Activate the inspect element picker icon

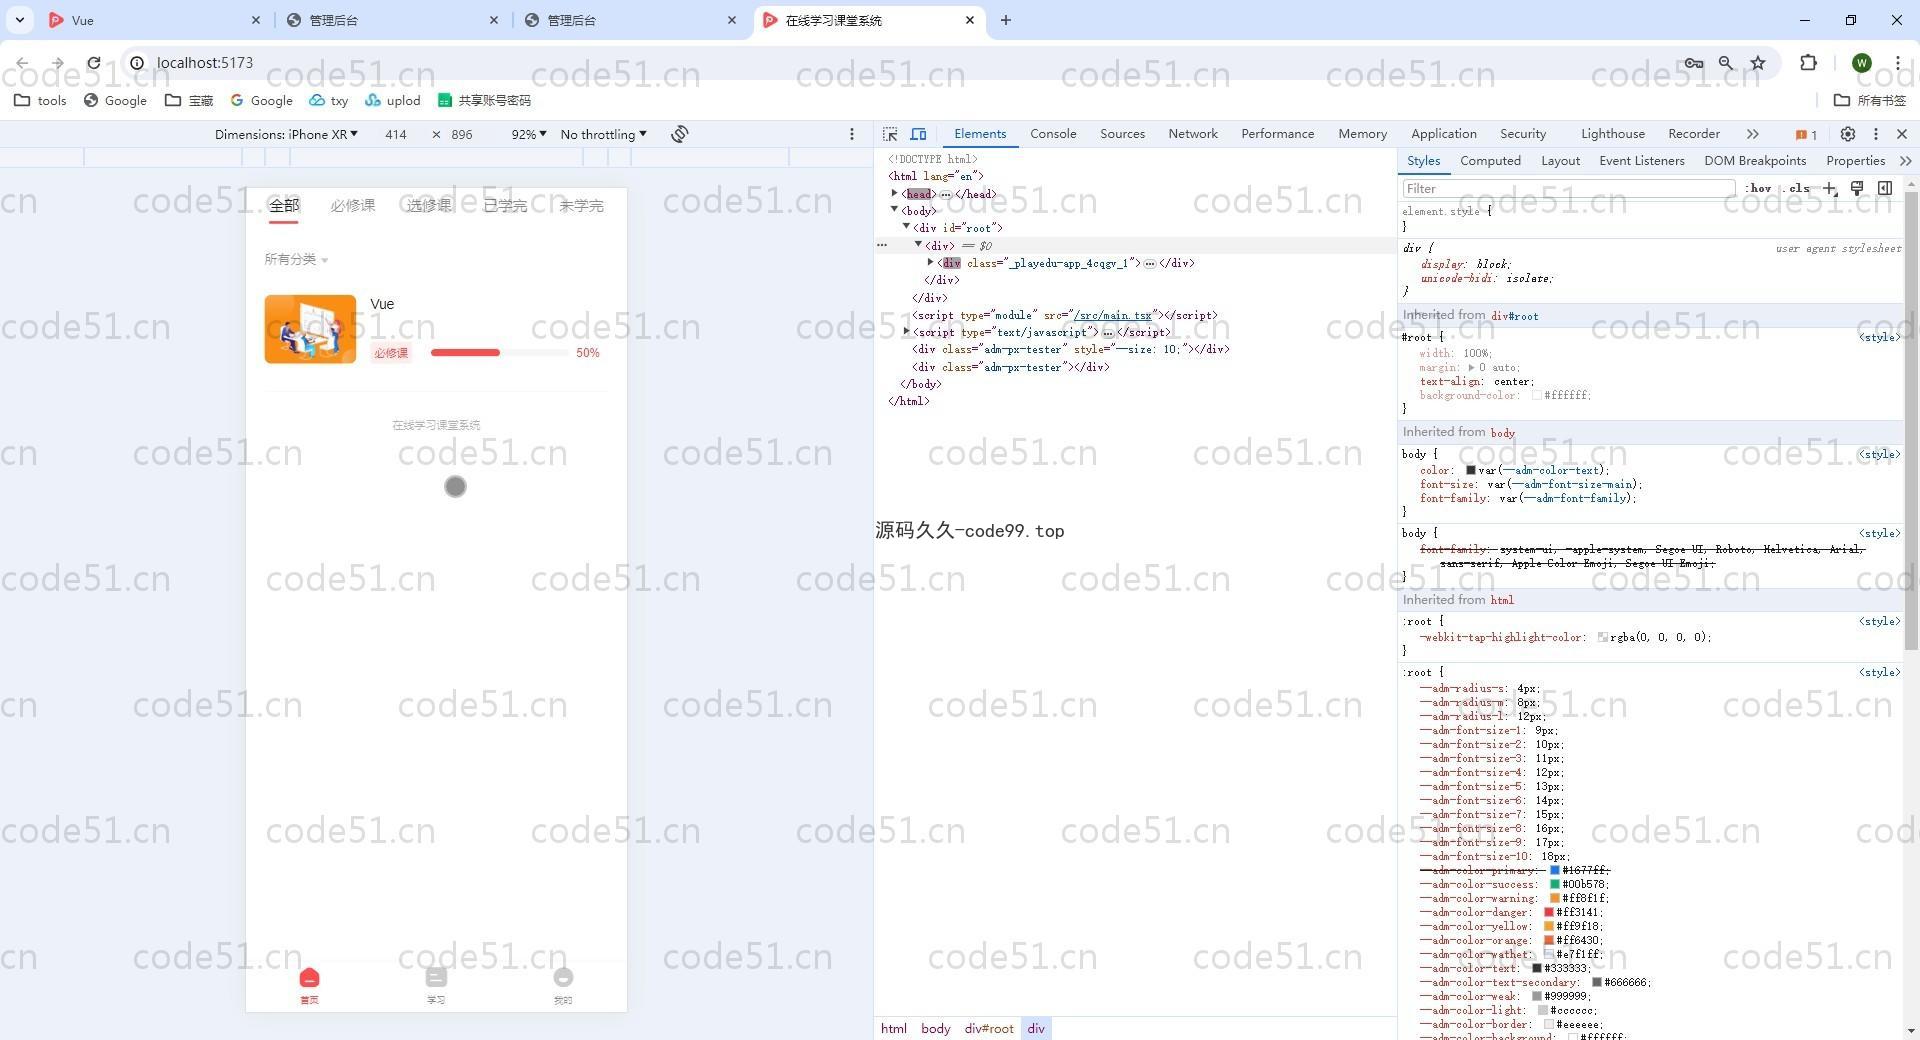[890, 134]
